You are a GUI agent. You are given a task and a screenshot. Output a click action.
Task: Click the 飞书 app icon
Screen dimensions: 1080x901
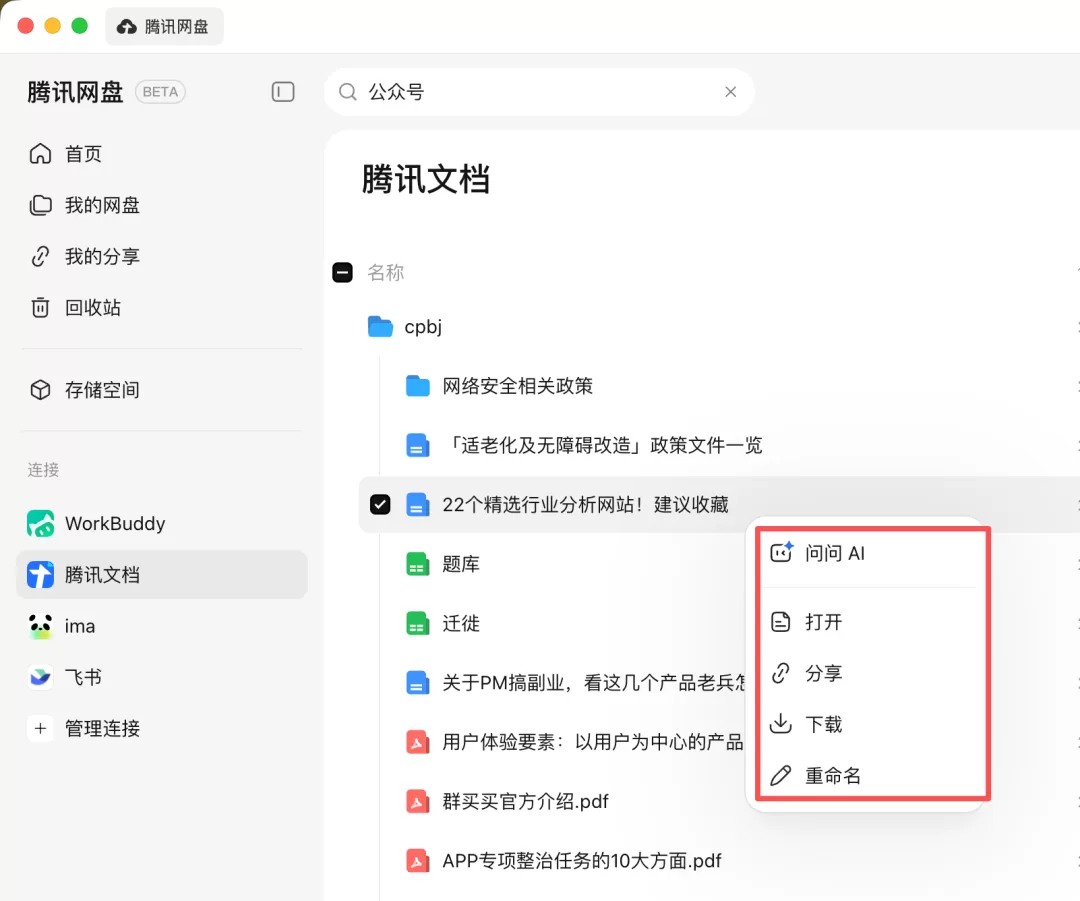point(40,677)
